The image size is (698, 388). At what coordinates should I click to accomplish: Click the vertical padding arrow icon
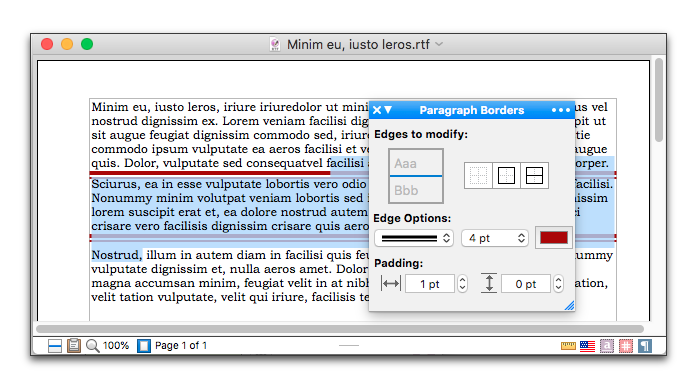click(x=489, y=284)
